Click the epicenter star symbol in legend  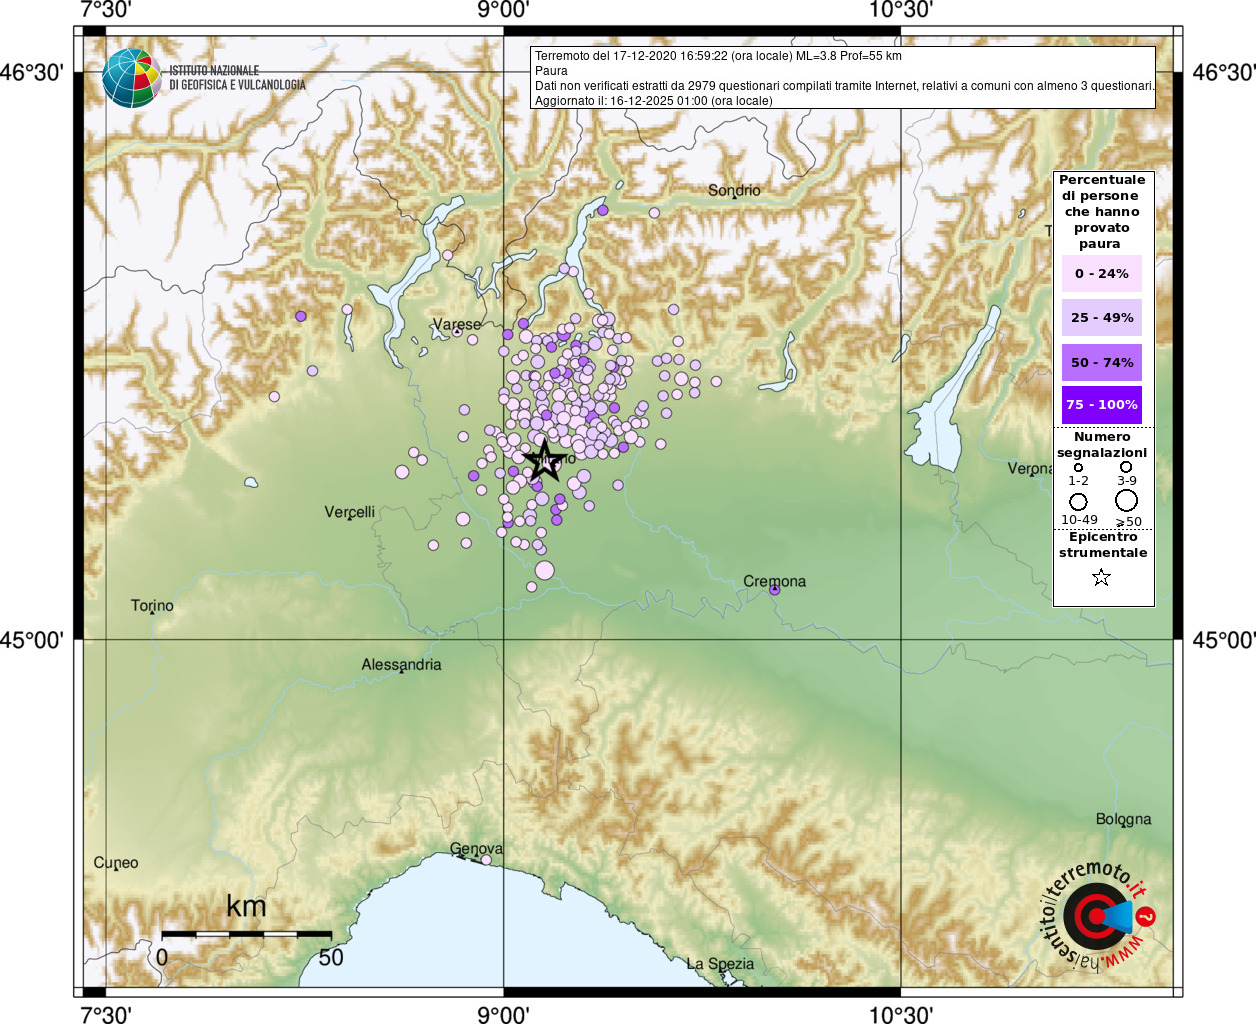(1101, 577)
